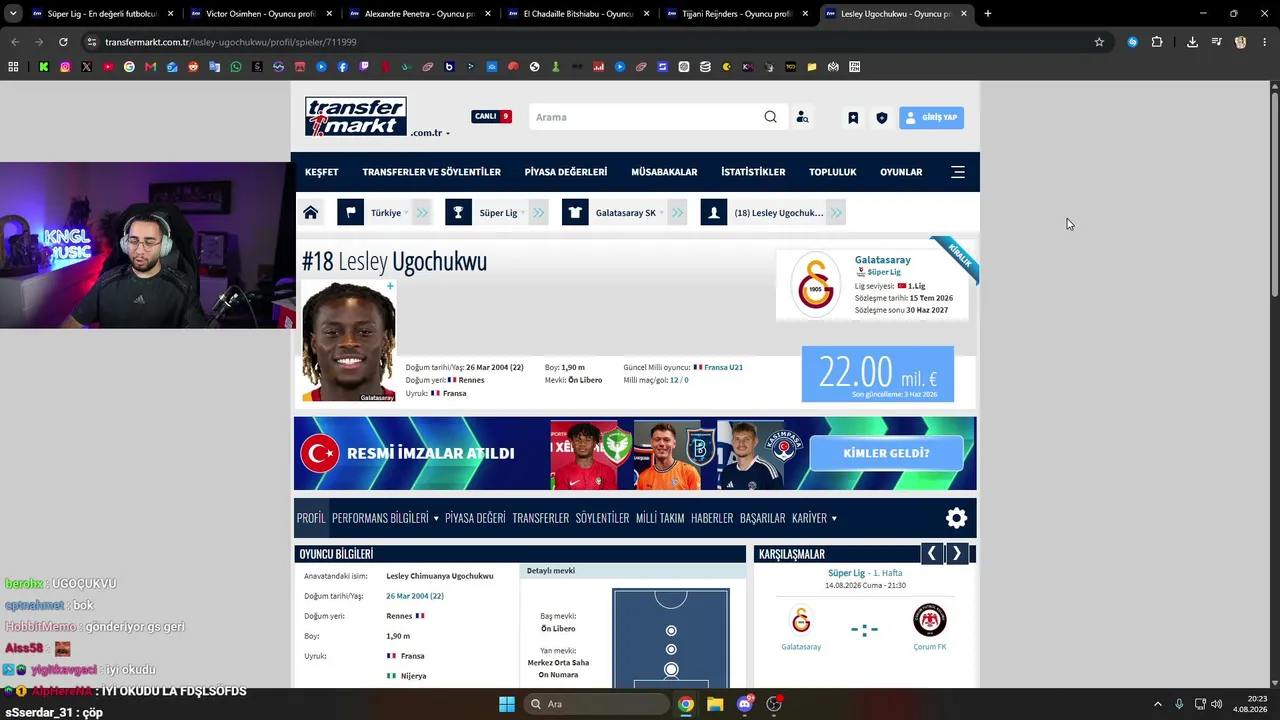Bookmark this page with the star icon
This screenshot has height=720, width=1280.
[x=1099, y=42]
